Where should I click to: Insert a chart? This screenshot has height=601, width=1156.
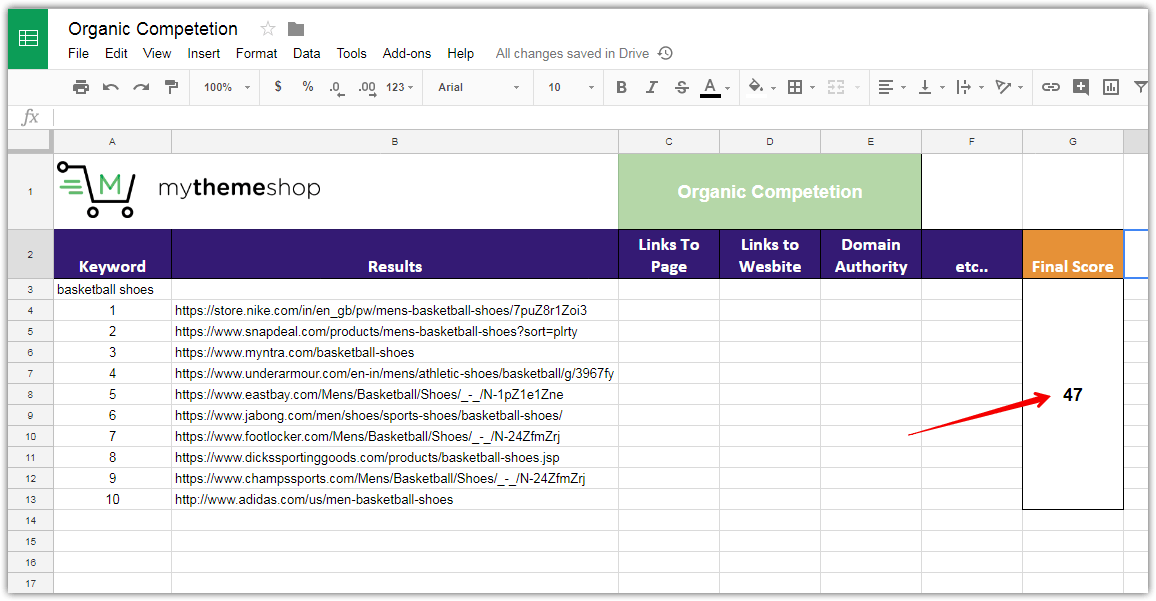click(1111, 87)
